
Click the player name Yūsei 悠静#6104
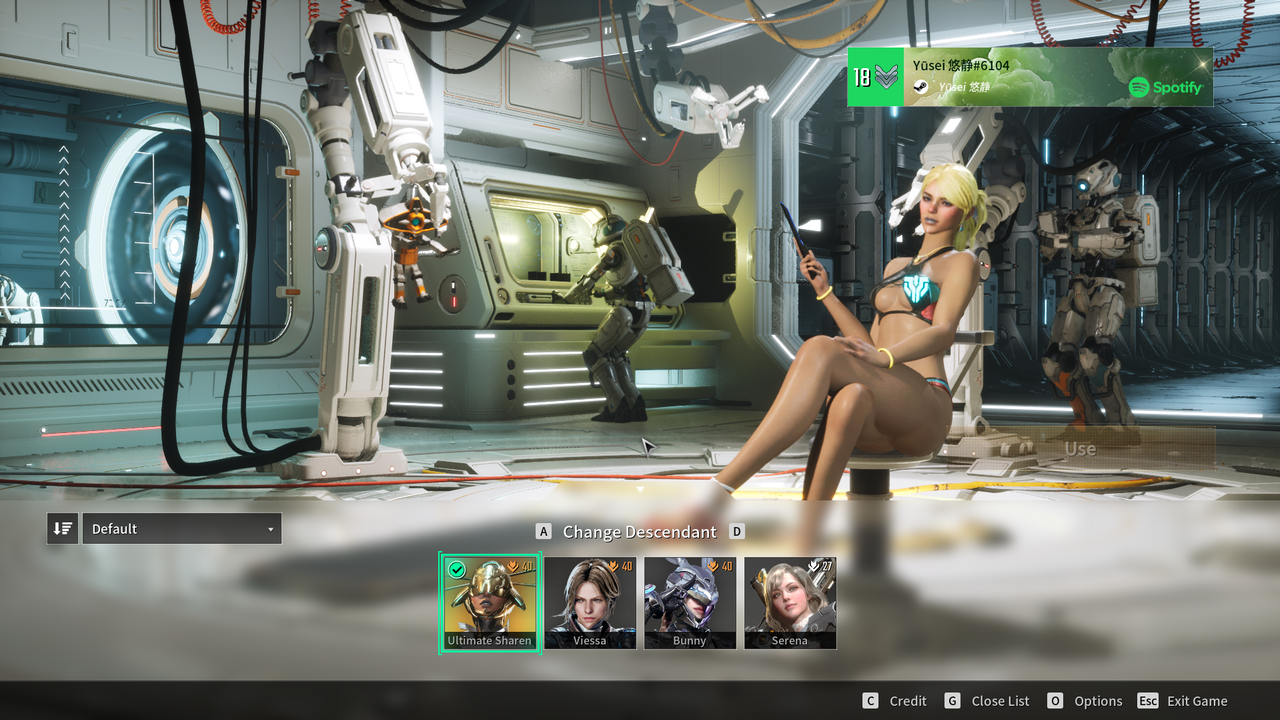(961, 65)
